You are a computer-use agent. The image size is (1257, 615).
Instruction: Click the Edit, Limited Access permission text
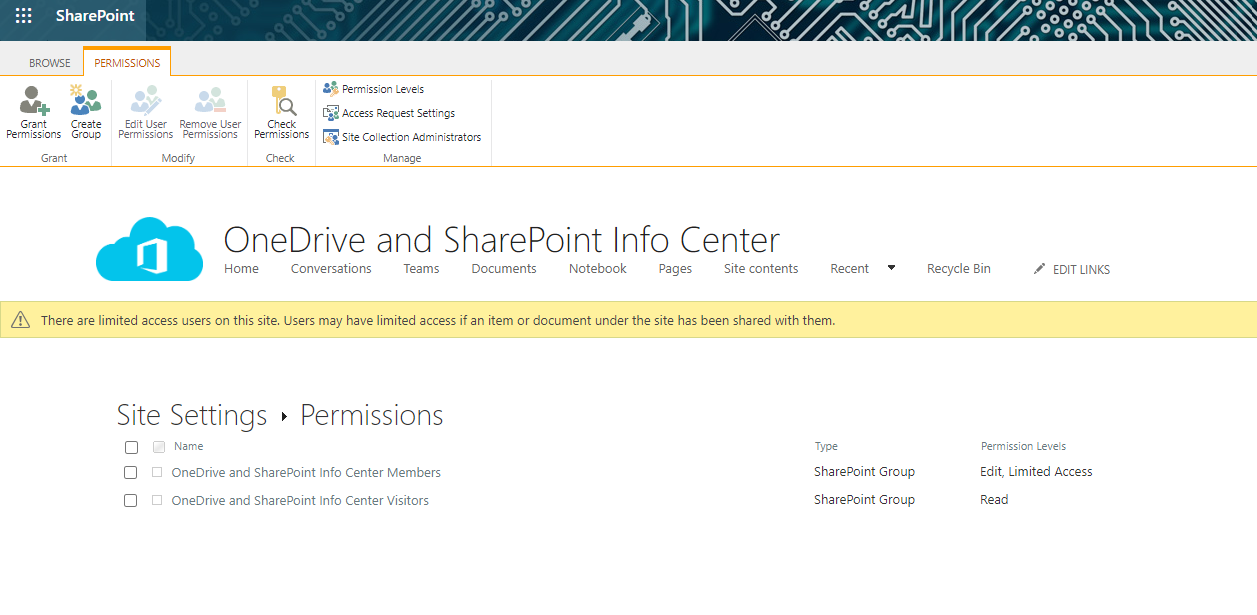point(1036,471)
